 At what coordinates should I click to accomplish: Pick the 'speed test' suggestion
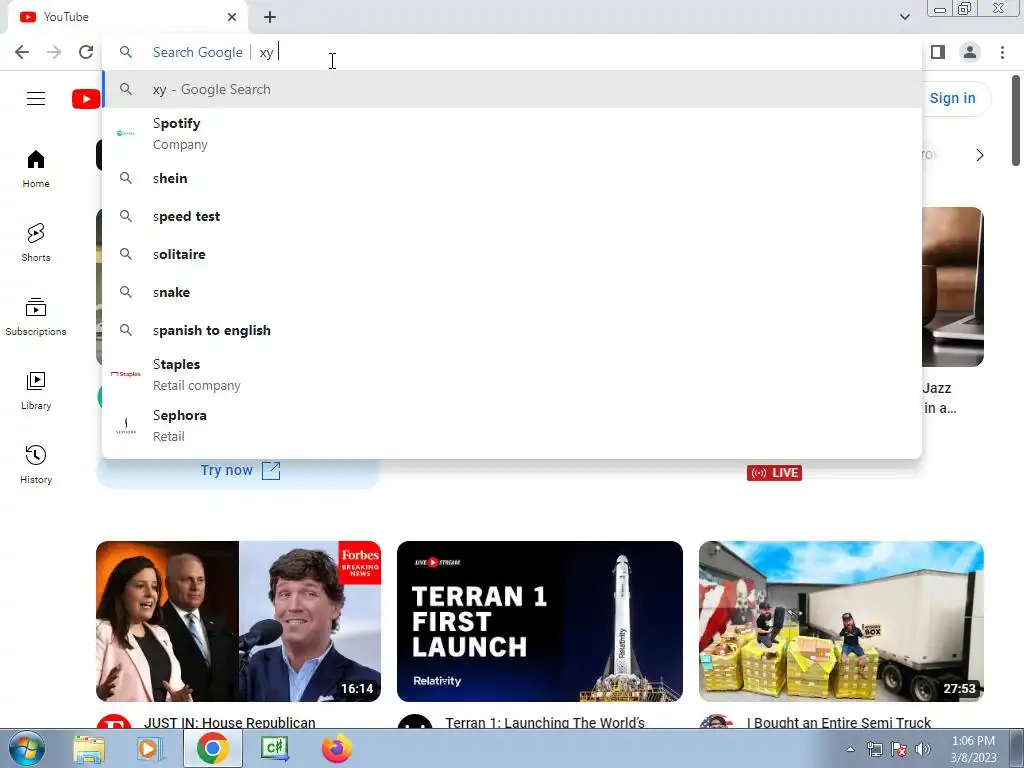click(x=512, y=216)
